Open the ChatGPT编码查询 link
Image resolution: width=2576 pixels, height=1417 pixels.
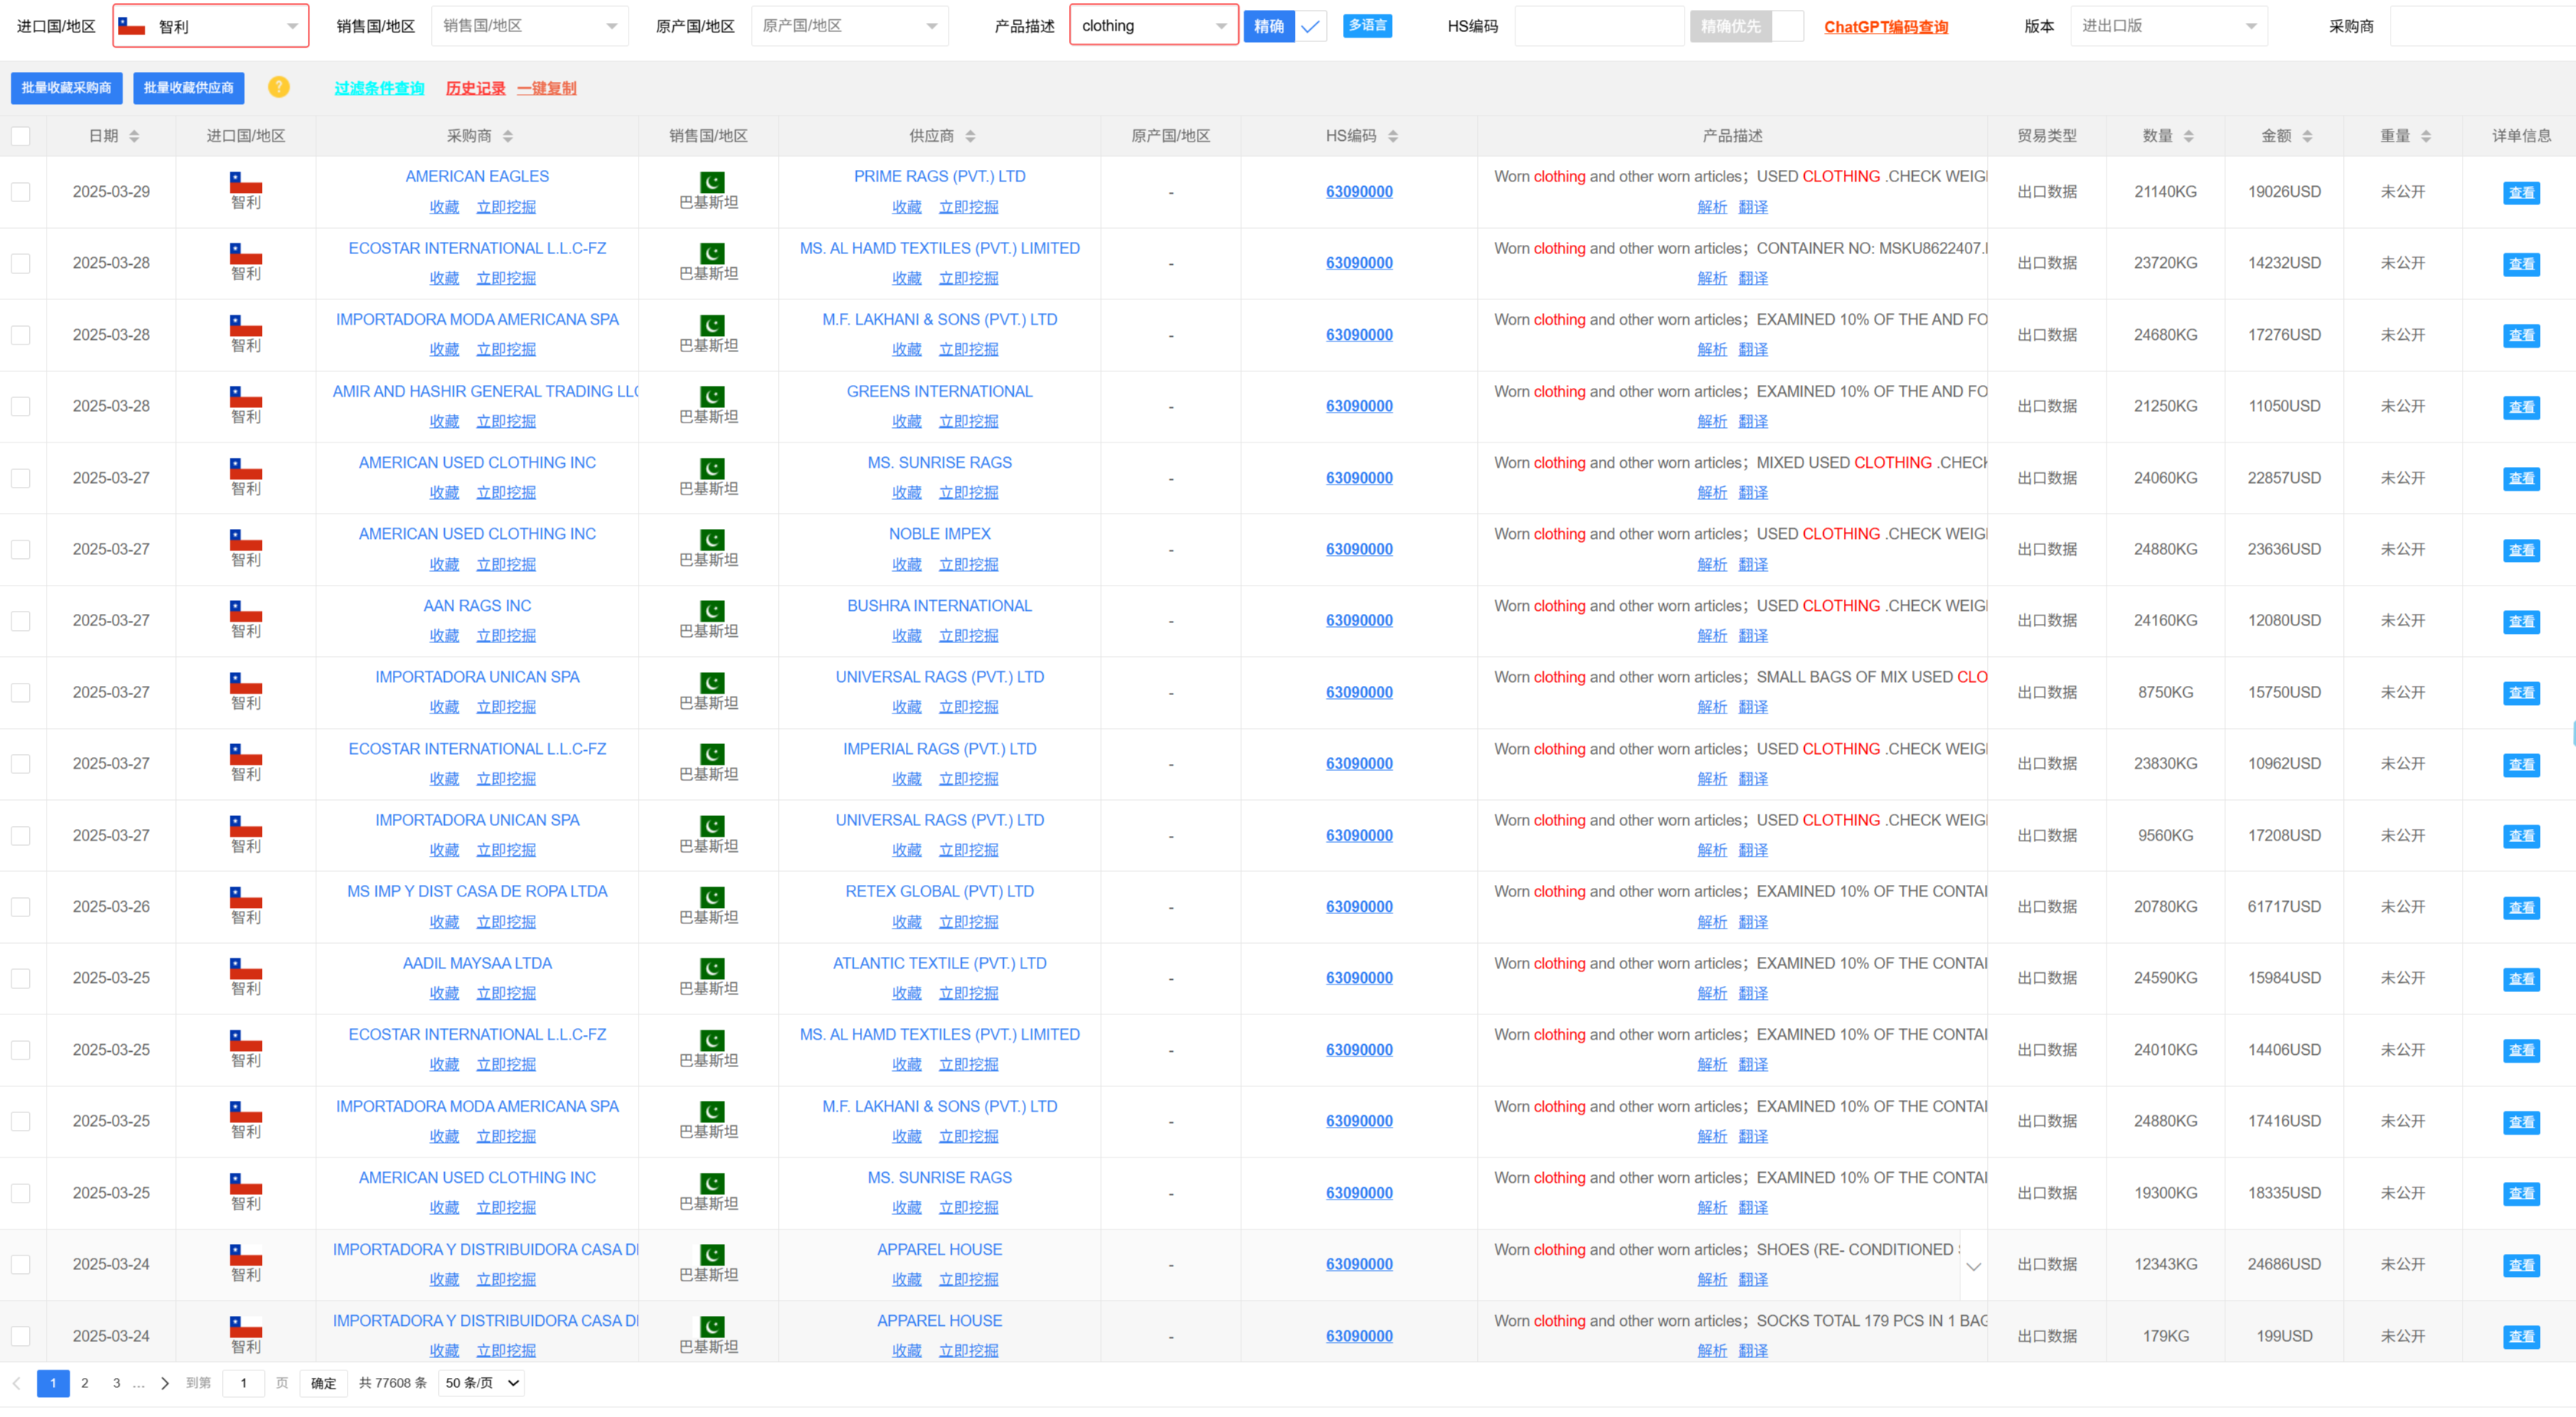click(1886, 27)
